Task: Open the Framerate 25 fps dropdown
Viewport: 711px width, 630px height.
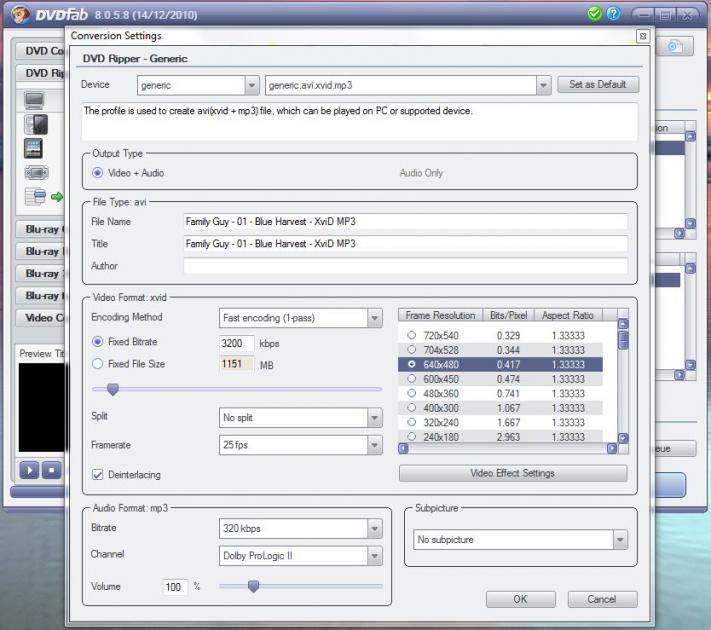Action: (375, 445)
